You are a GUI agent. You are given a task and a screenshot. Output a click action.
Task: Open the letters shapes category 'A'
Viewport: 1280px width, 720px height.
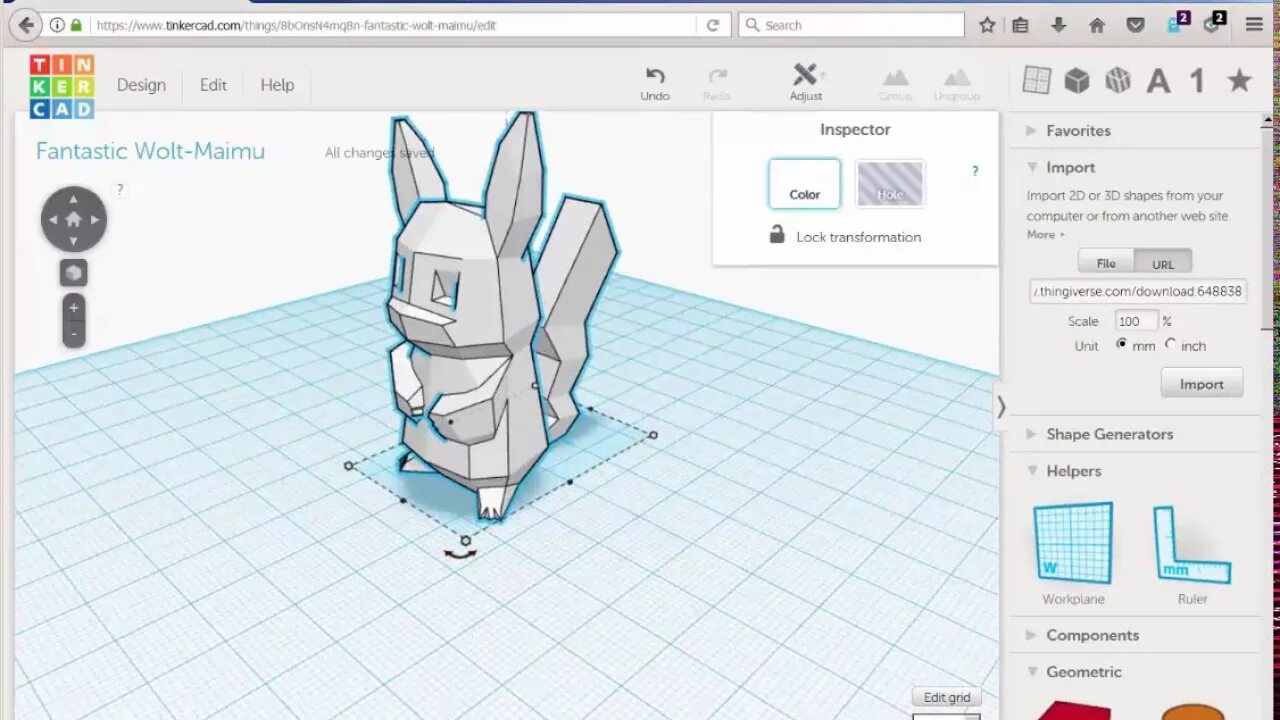[x=1158, y=81]
